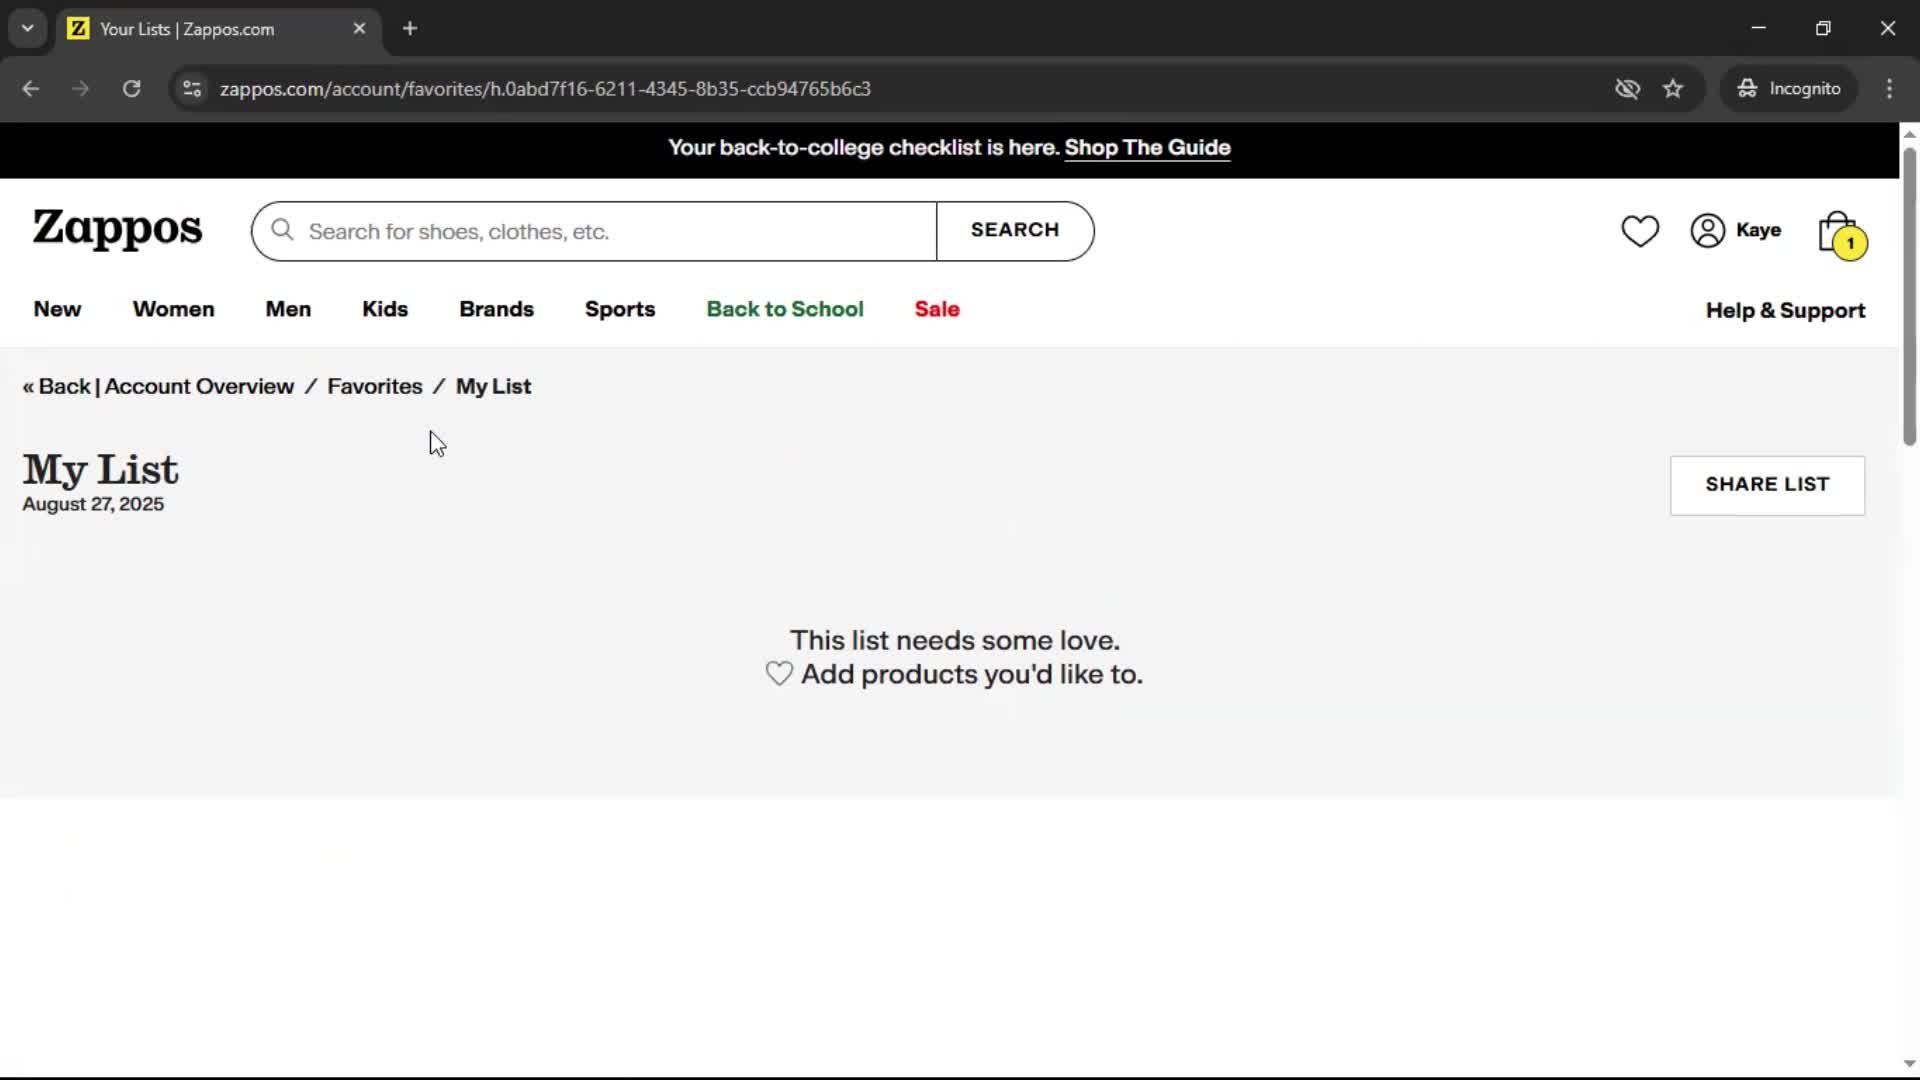Viewport: 1920px width, 1080px height.
Task: Open the favorites heart icon in header
Action: [1639, 231]
